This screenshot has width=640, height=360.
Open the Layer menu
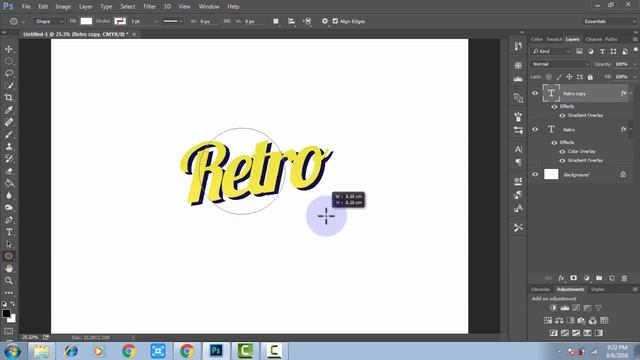point(85,7)
